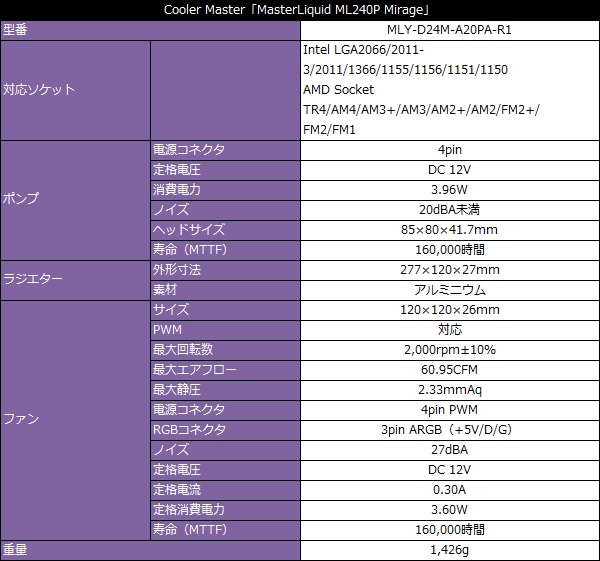Click the 外形寸法 label
The image size is (600, 561).
(177, 270)
